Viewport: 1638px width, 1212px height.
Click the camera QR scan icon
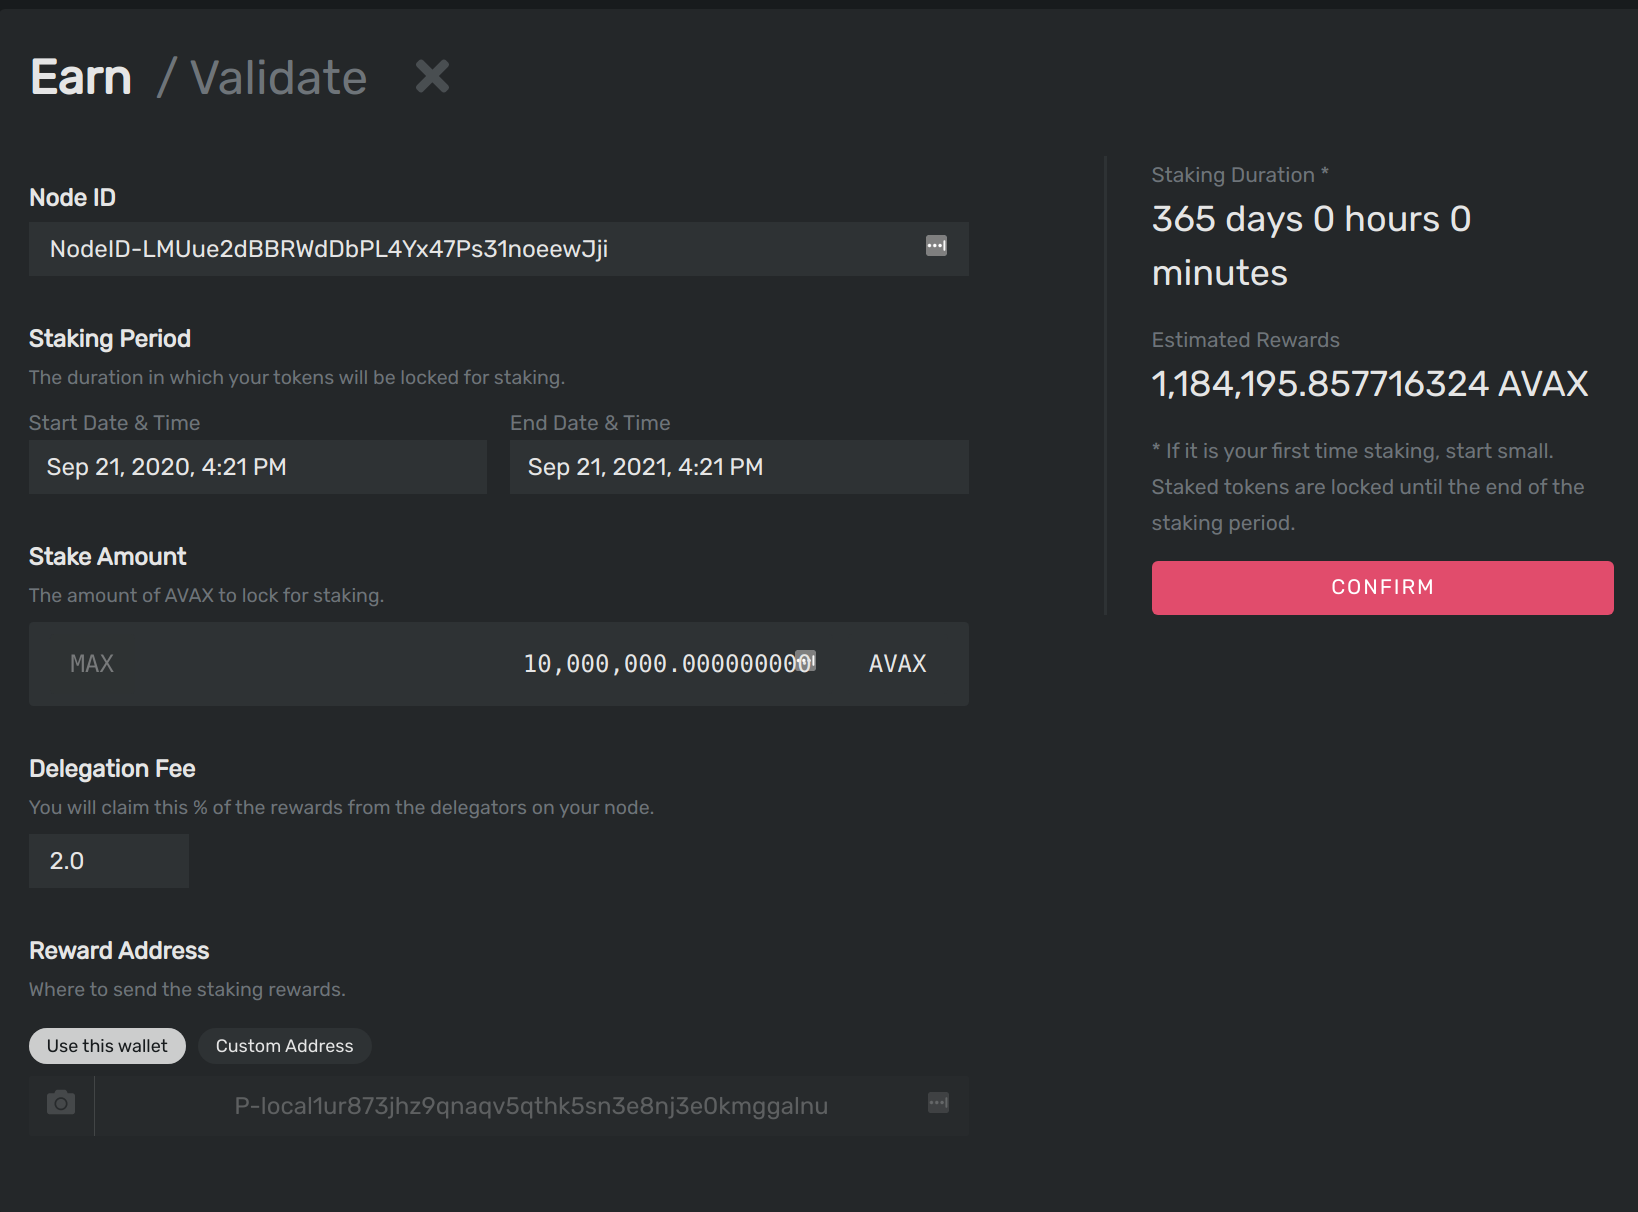(61, 1103)
